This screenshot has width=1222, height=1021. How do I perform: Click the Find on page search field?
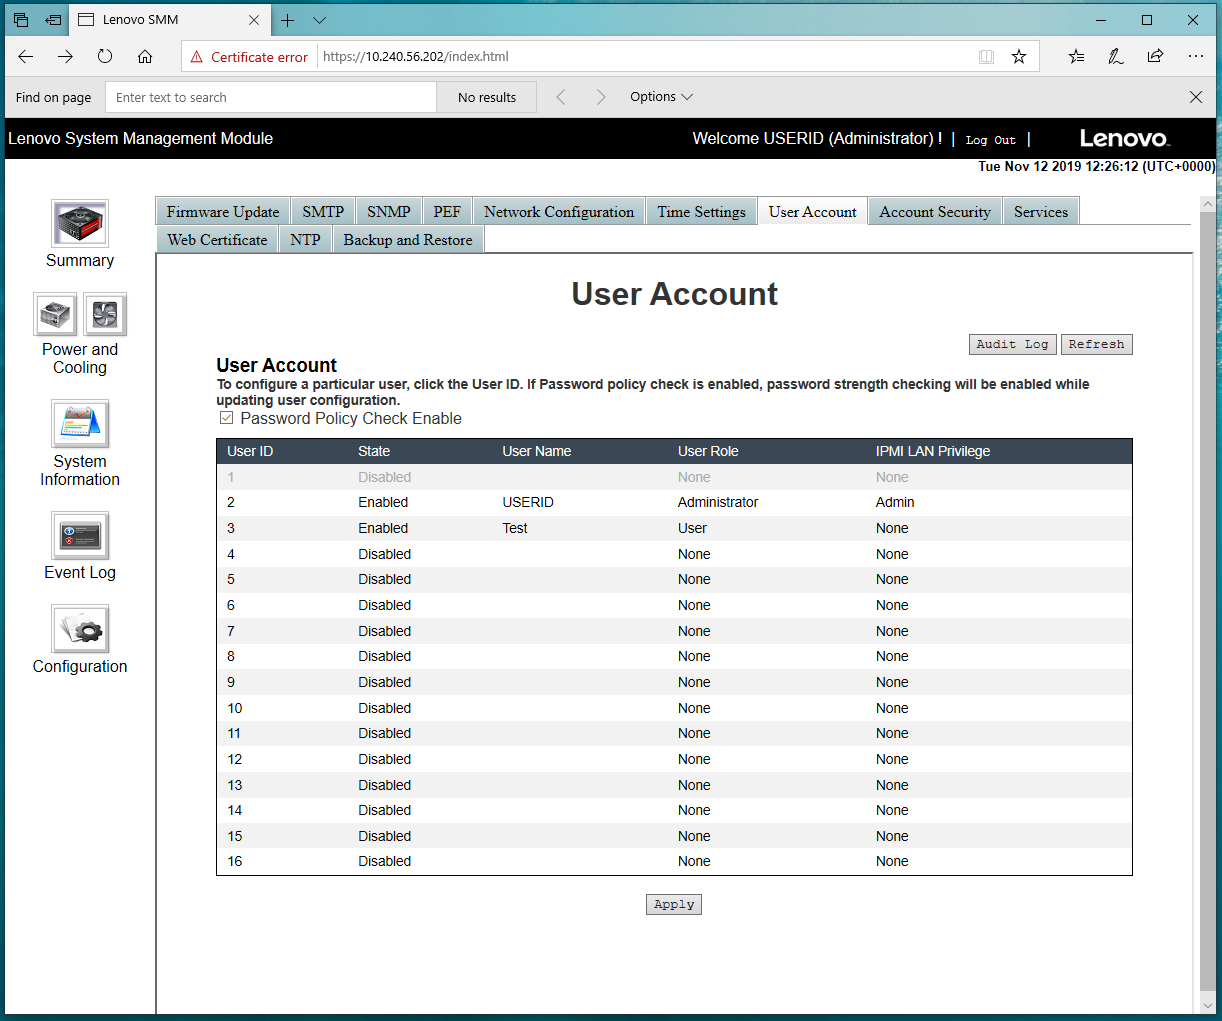pos(271,97)
